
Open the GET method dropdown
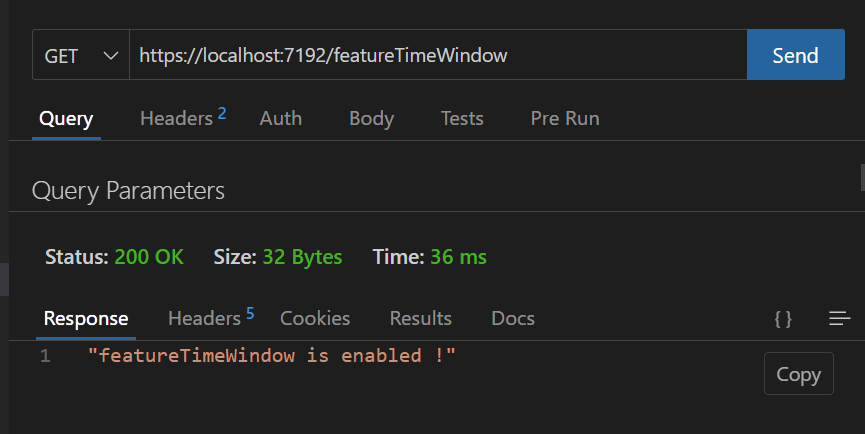click(81, 55)
